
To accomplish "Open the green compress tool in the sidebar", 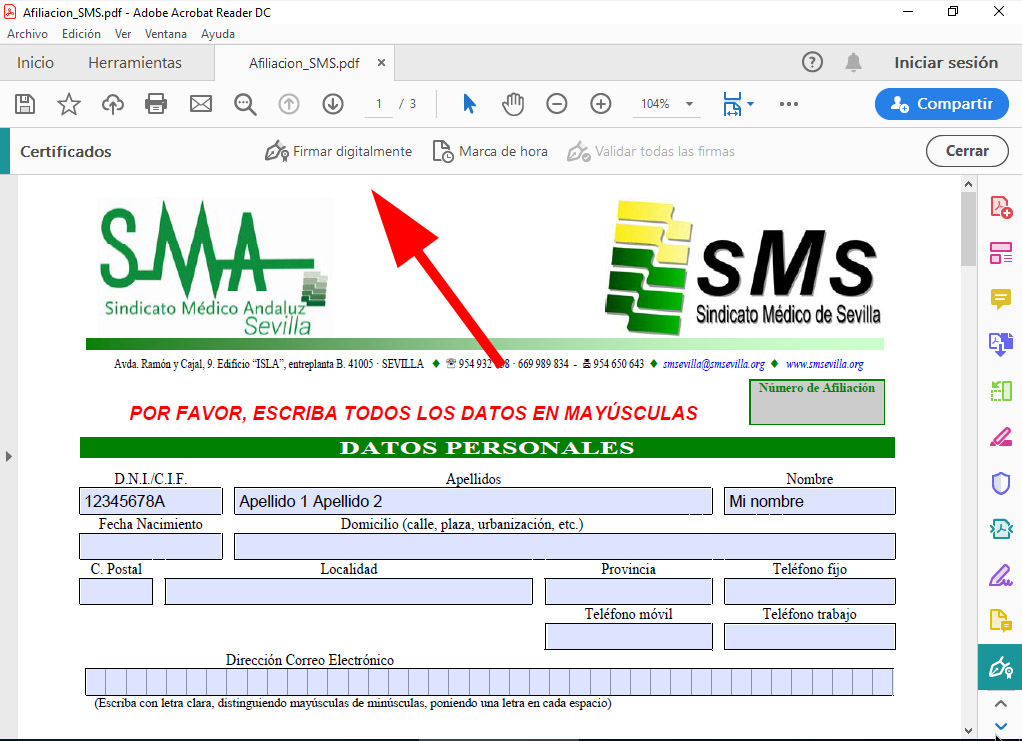I will click(x=1001, y=390).
